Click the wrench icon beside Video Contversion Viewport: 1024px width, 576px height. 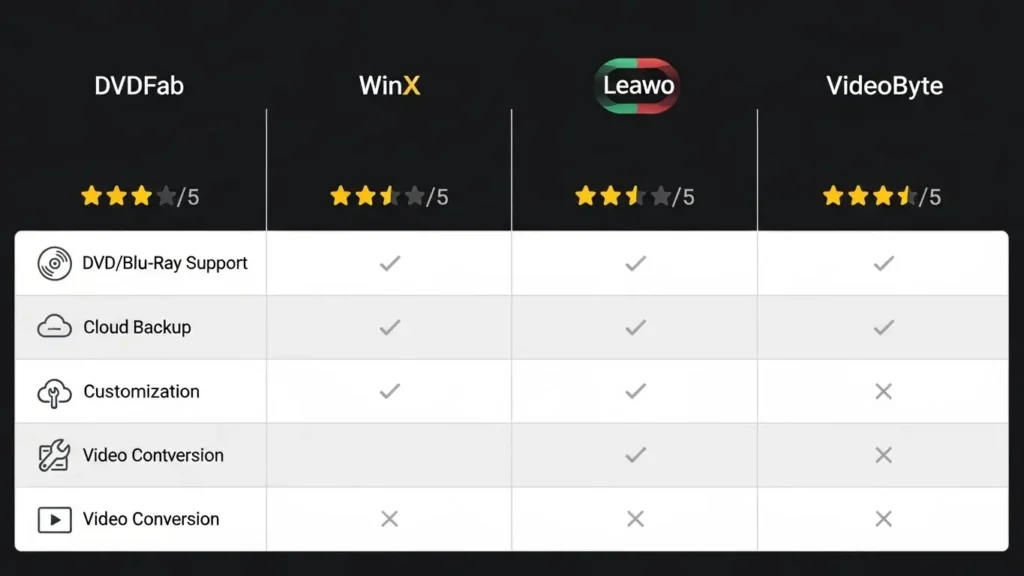coord(54,456)
